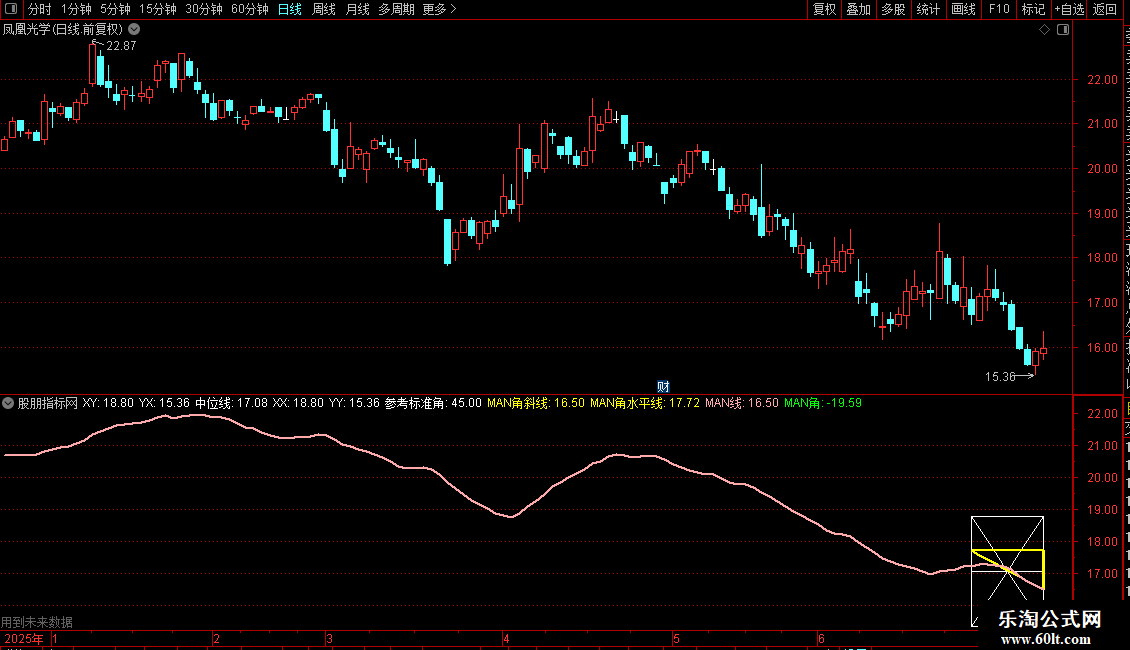Click the 中位线: 17.08 value

click(x=231, y=403)
